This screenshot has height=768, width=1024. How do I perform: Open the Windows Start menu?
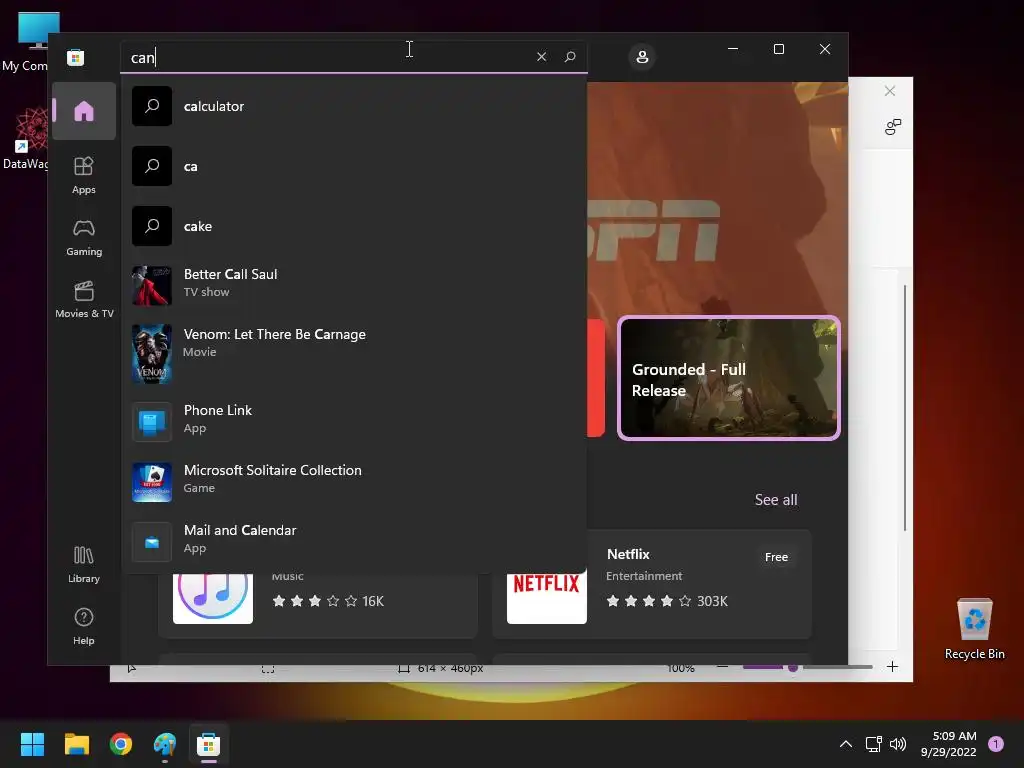point(32,744)
